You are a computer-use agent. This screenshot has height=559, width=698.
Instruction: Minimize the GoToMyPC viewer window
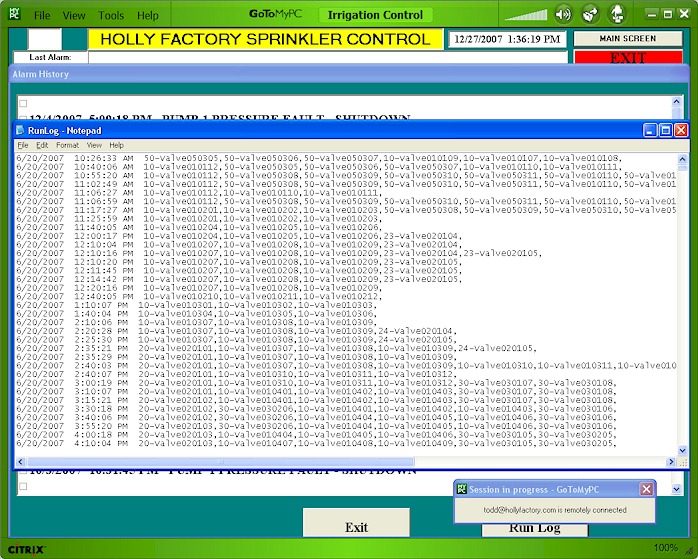point(652,14)
